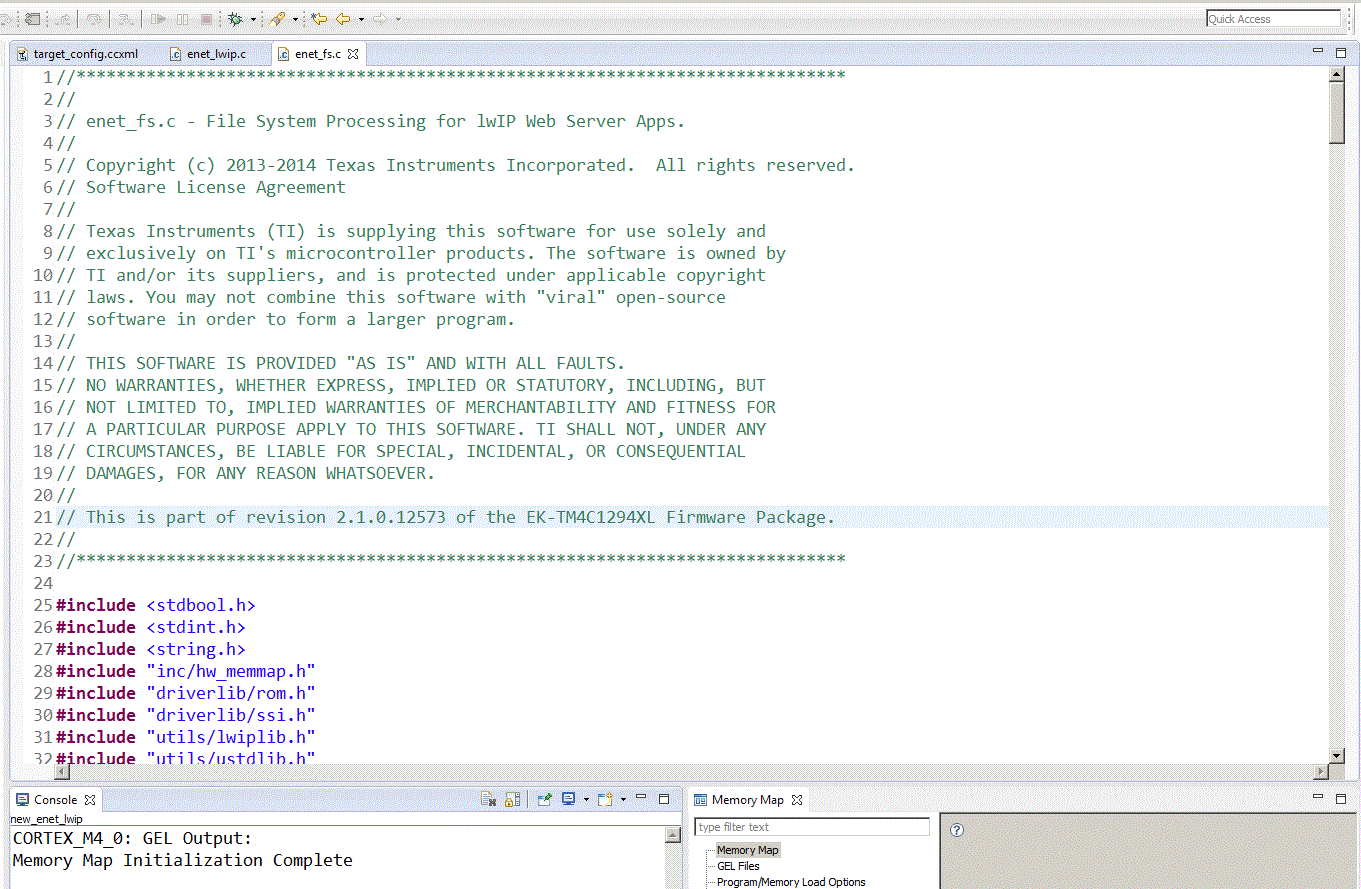Click the editor horizontal scrollbar left arrow

click(x=63, y=772)
